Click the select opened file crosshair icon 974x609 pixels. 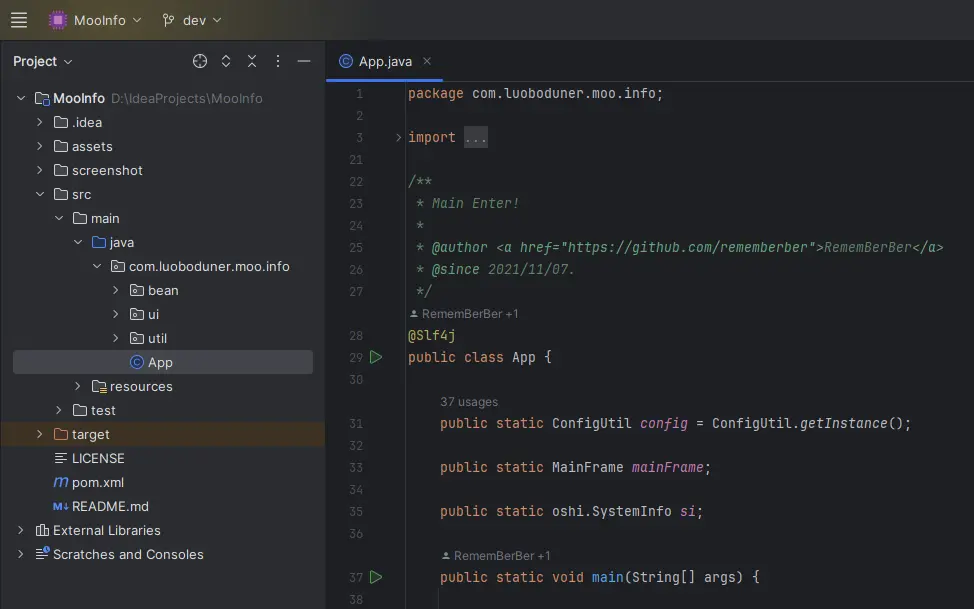pyautogui.click(x=200, y=61)
